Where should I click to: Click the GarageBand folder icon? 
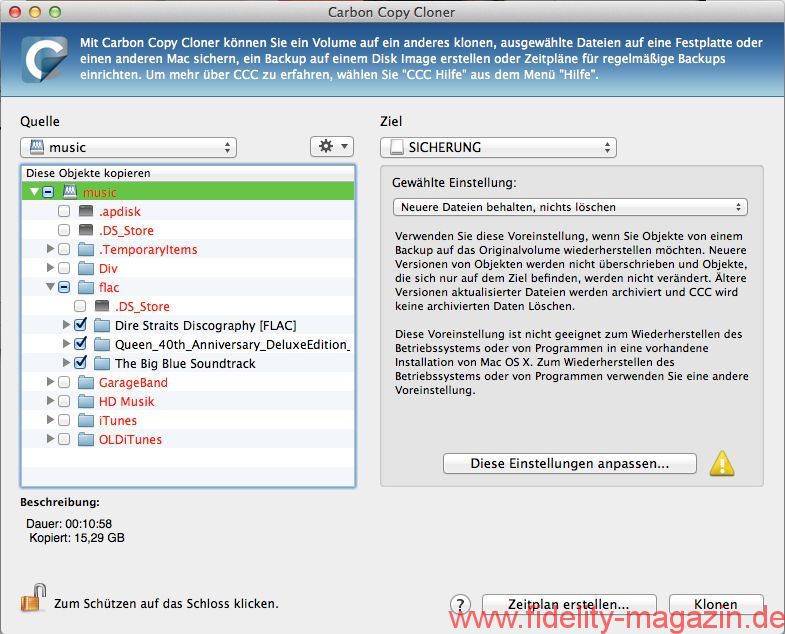point(85,383)
